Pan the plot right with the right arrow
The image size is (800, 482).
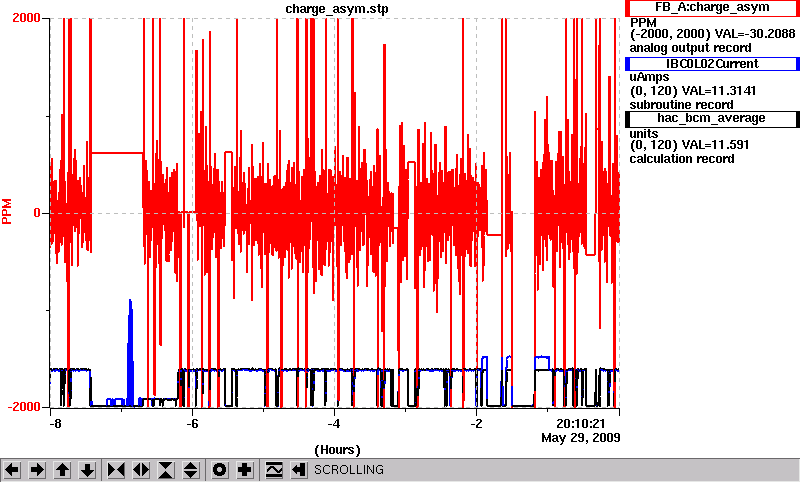pos(37,469)
